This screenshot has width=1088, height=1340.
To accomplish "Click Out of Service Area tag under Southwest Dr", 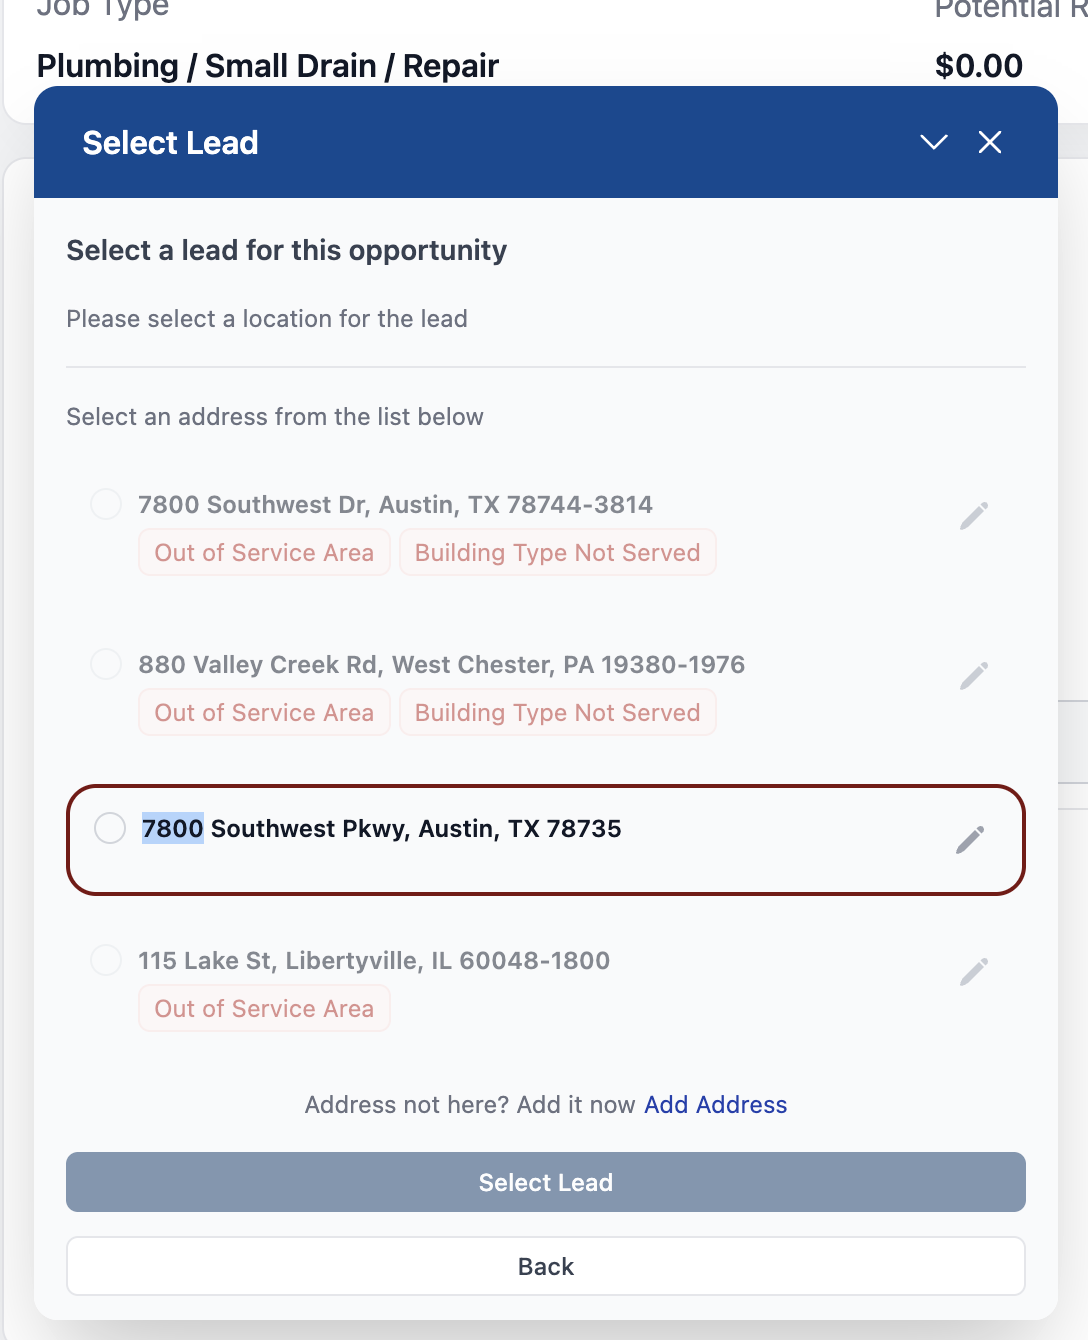I will tap(264, 553).
